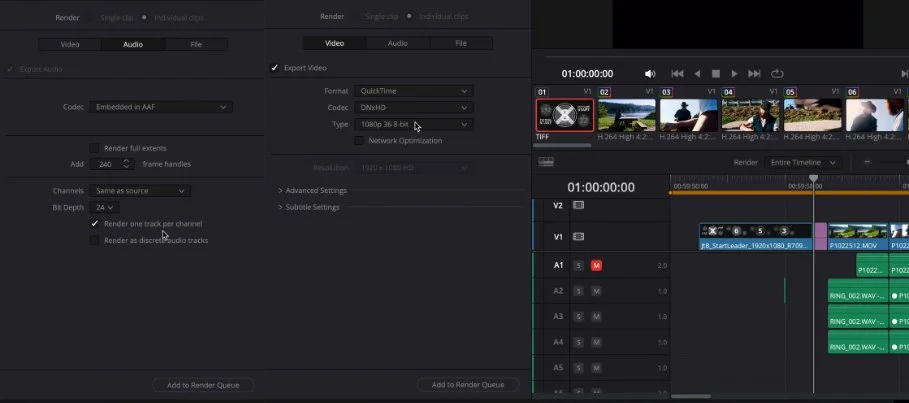Select RING_002.WAV clip on track A2

pyautogui.click(x=858, y=291)
